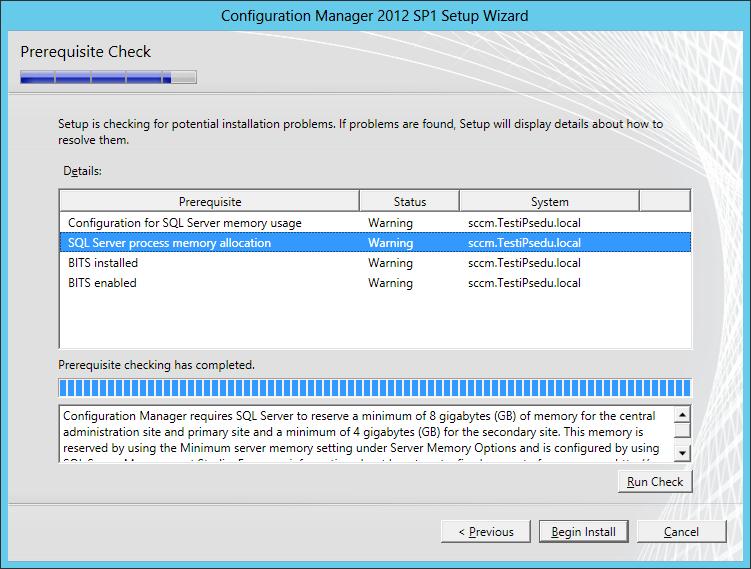Viewport: 751px width, 569px height.
Task: Select 'Configuration for SQL Server memory usage' row
Action: click(x=376, y=223)
